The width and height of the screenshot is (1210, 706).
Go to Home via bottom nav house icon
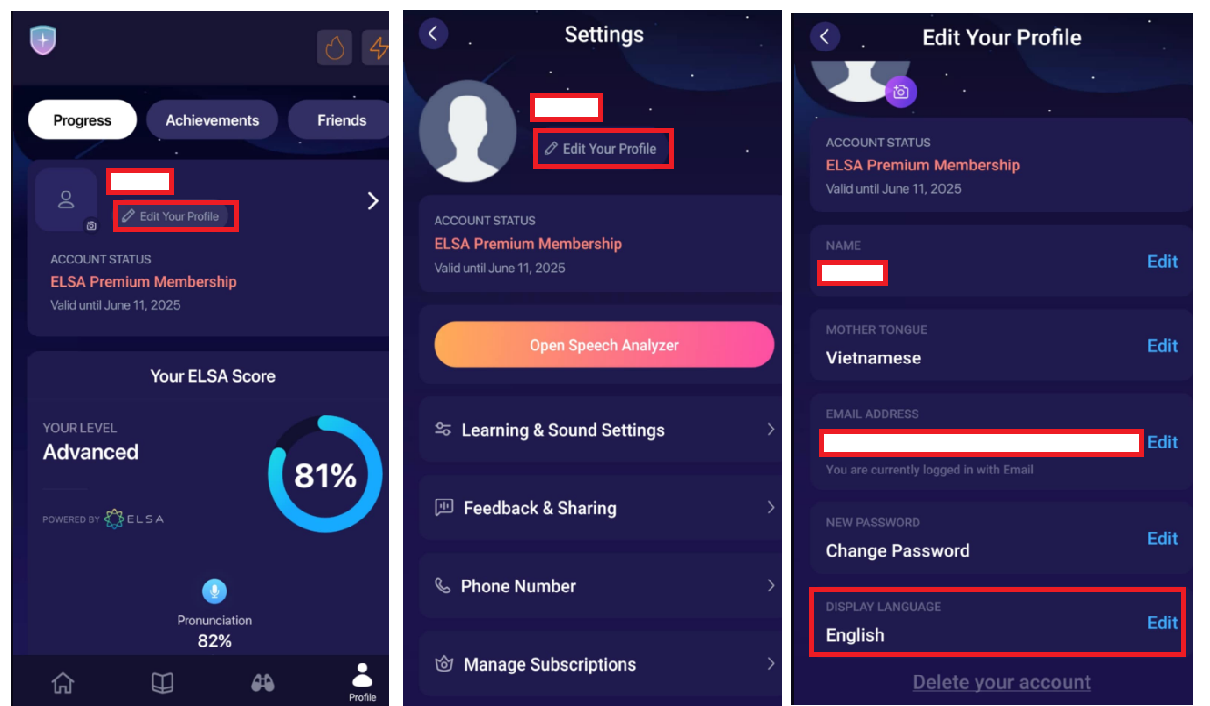coord(62,683)
